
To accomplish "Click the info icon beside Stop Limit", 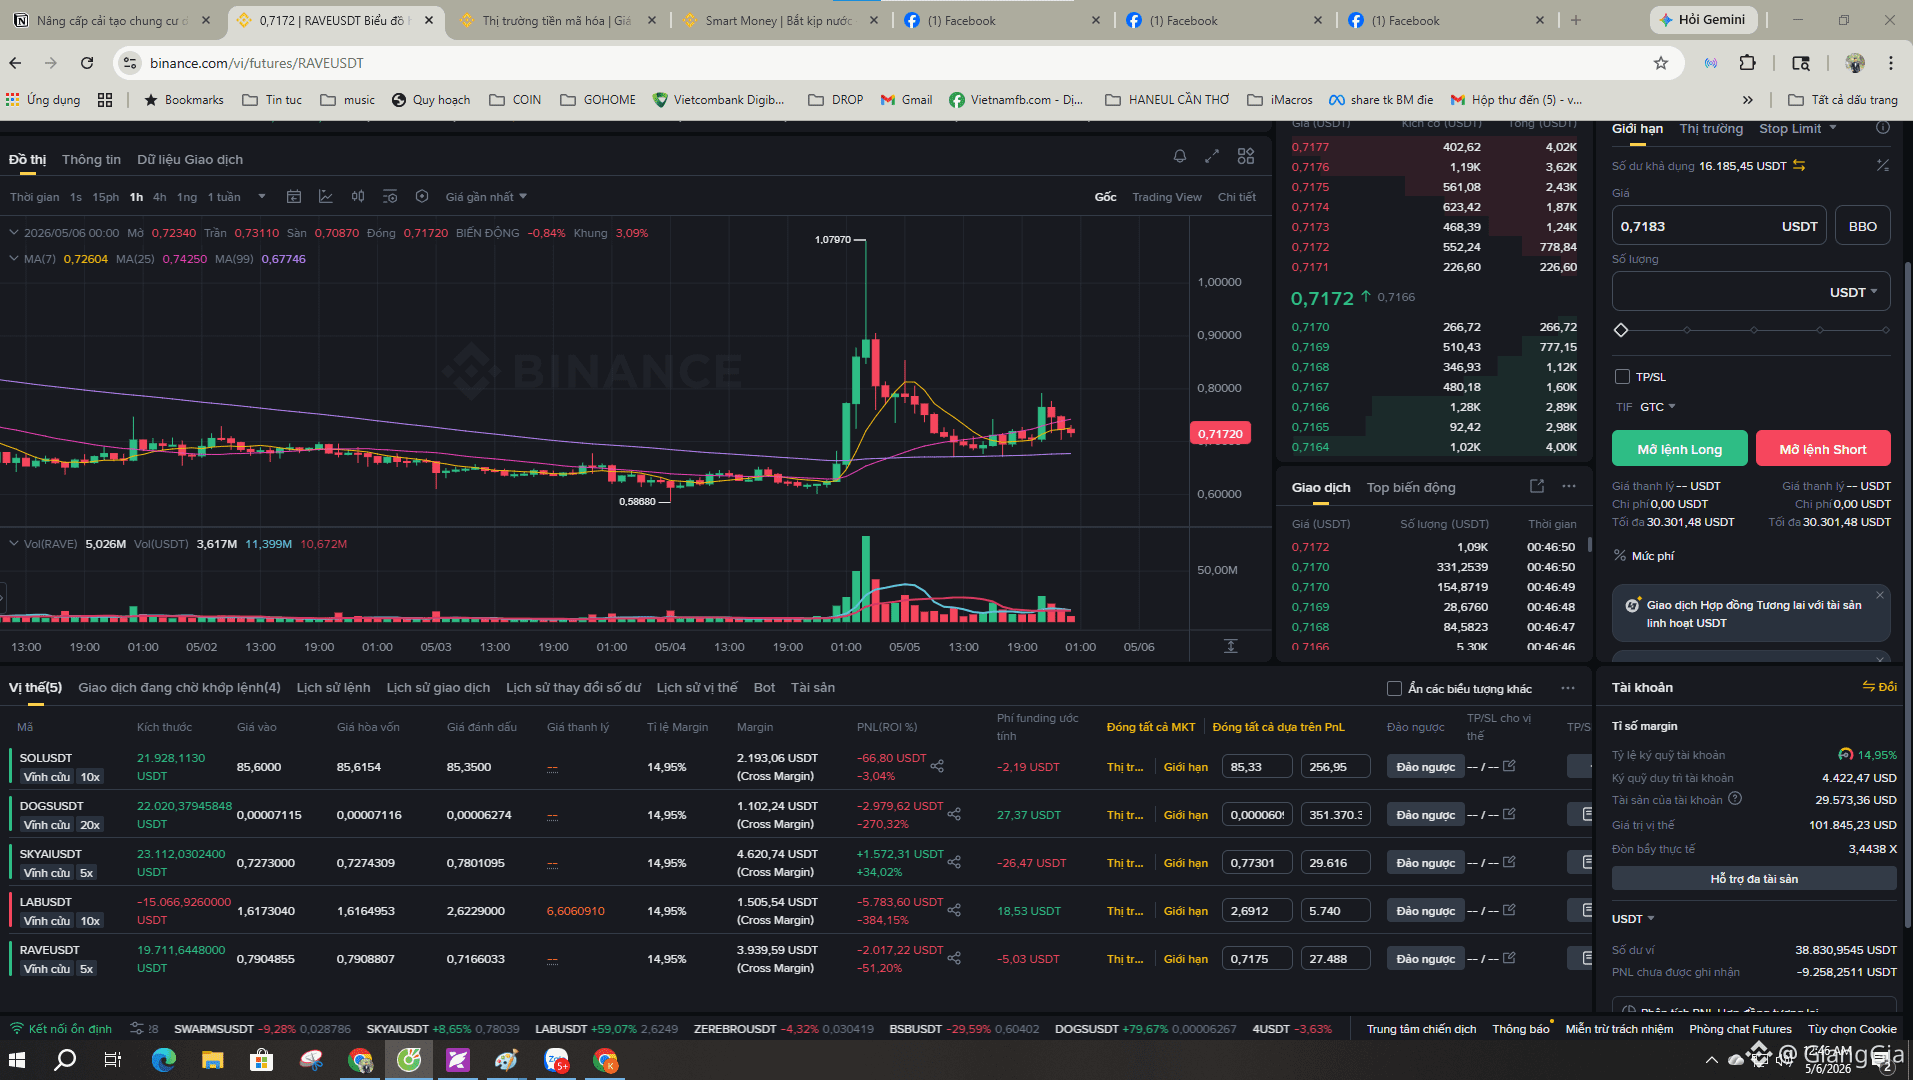I will tap(1883, 128).
